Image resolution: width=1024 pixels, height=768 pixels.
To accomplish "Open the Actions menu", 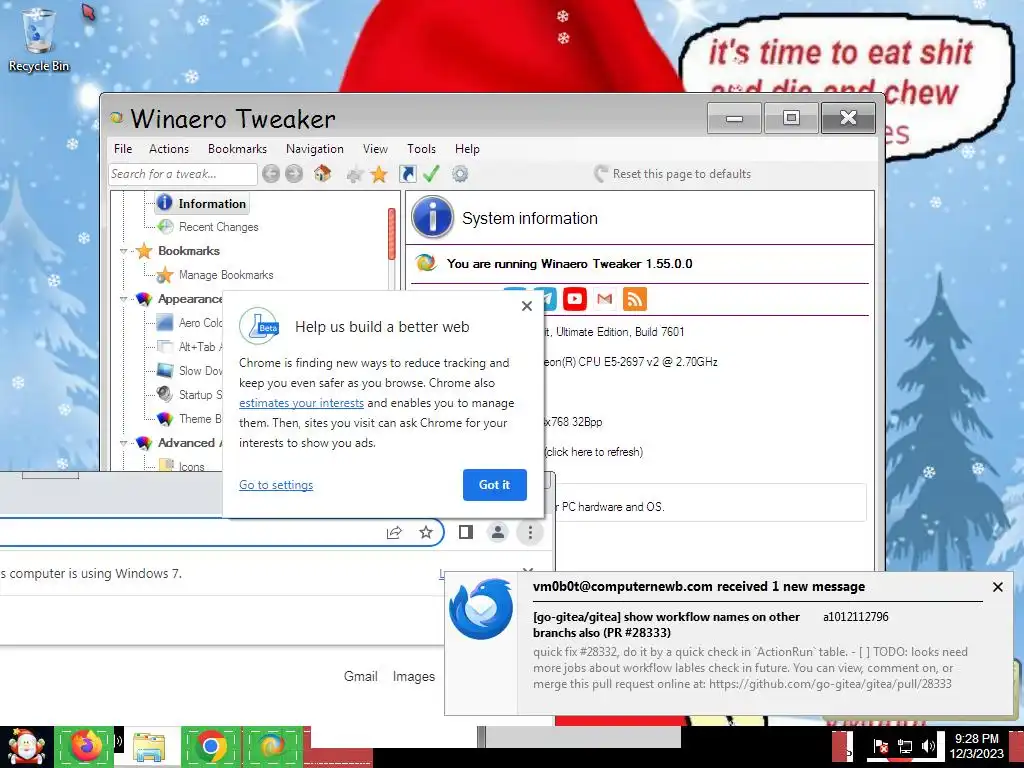I will click(x=168, y=149).
